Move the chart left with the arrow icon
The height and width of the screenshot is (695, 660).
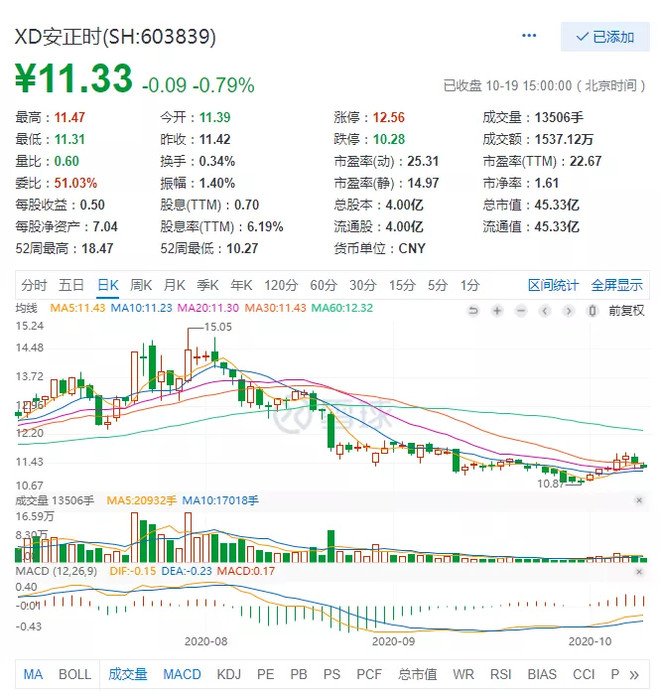pyautogui.click(x=545, y=311)
